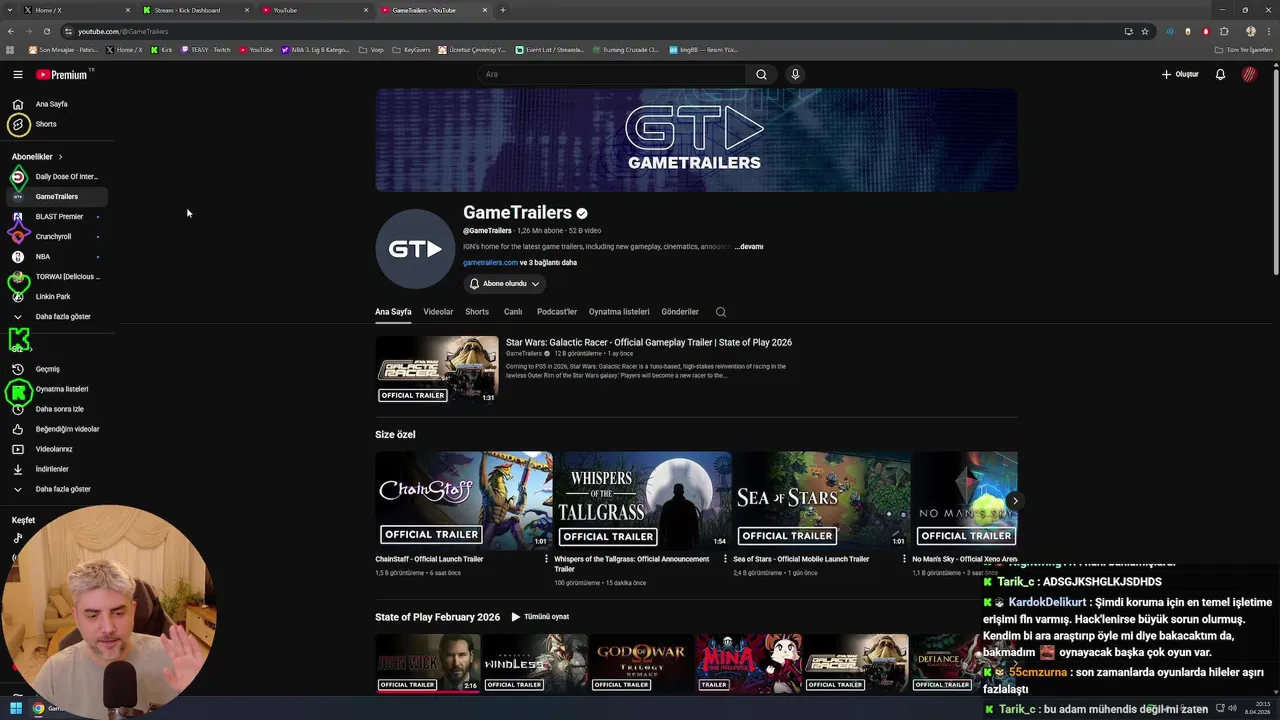Reload the page
This screenshot has width=1280, height=720.
click(46, 31)
